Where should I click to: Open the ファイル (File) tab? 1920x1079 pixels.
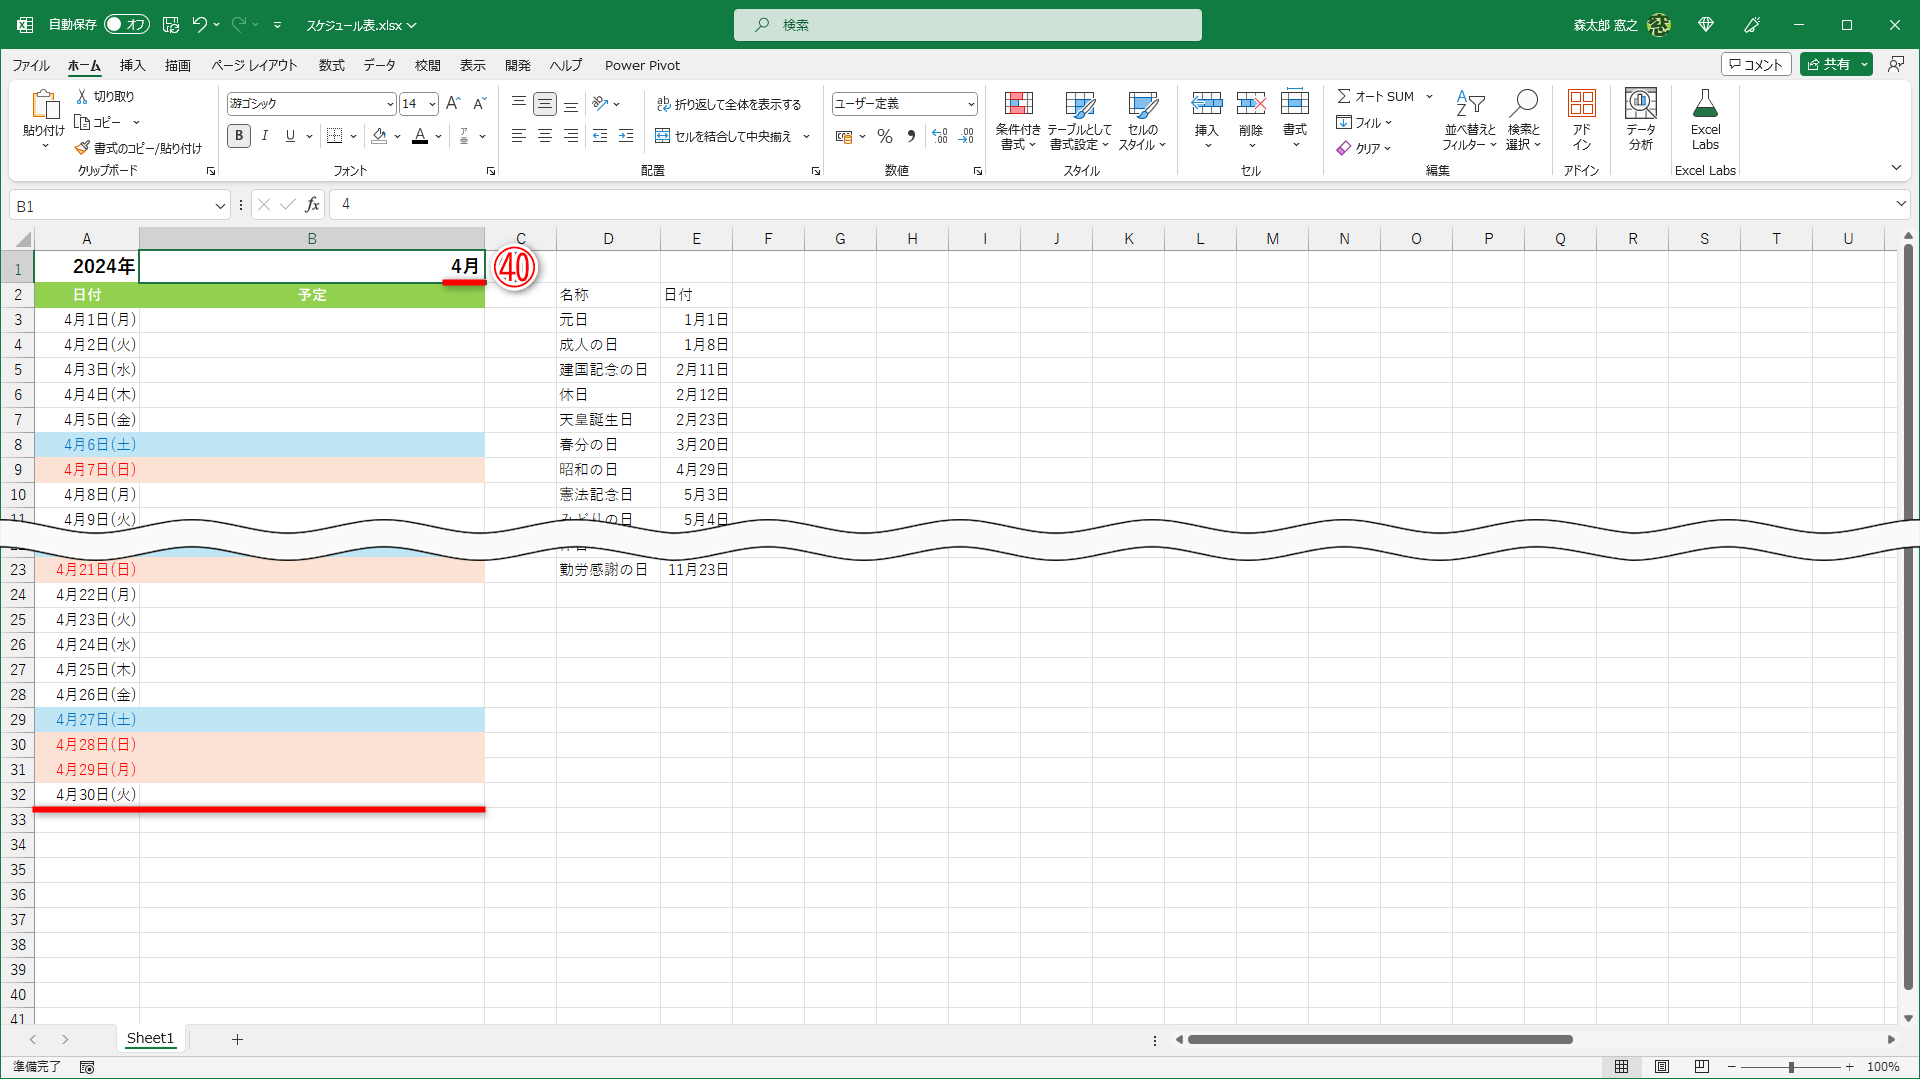31,65
